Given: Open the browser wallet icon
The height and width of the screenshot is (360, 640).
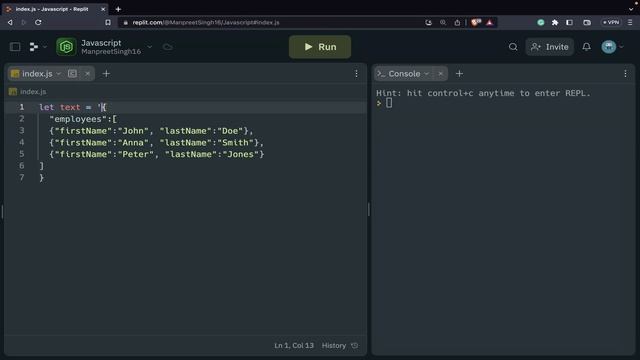Looking at the screenshot, I should (x=587, y=22).
